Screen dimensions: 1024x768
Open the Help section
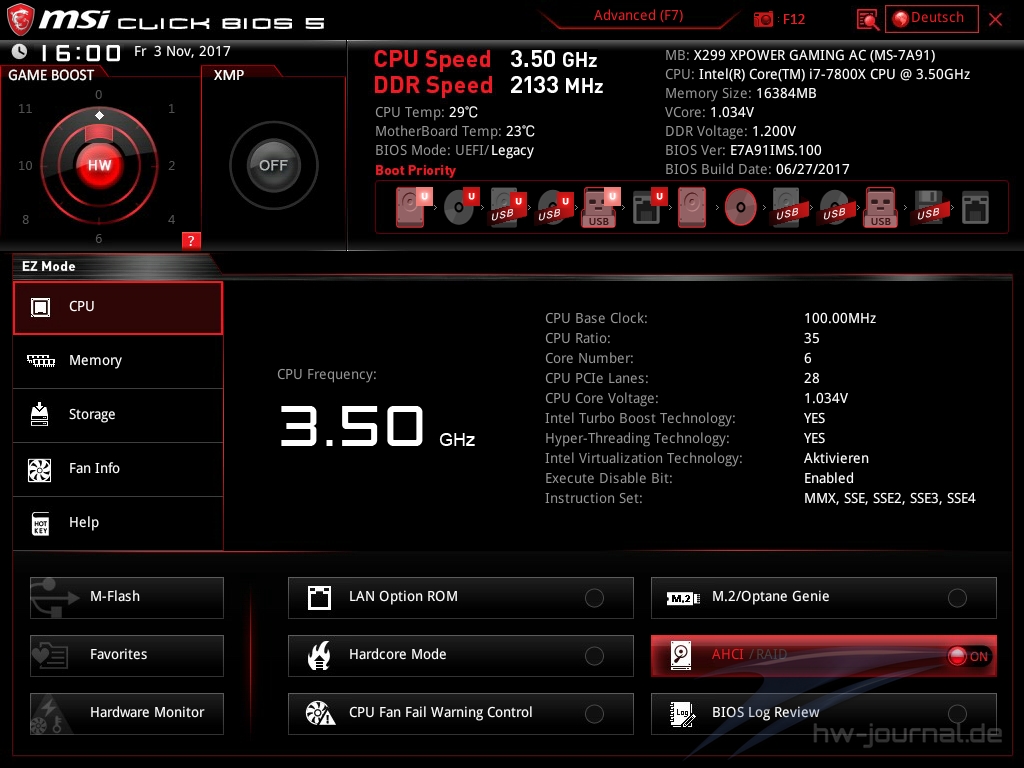(118, 524)
